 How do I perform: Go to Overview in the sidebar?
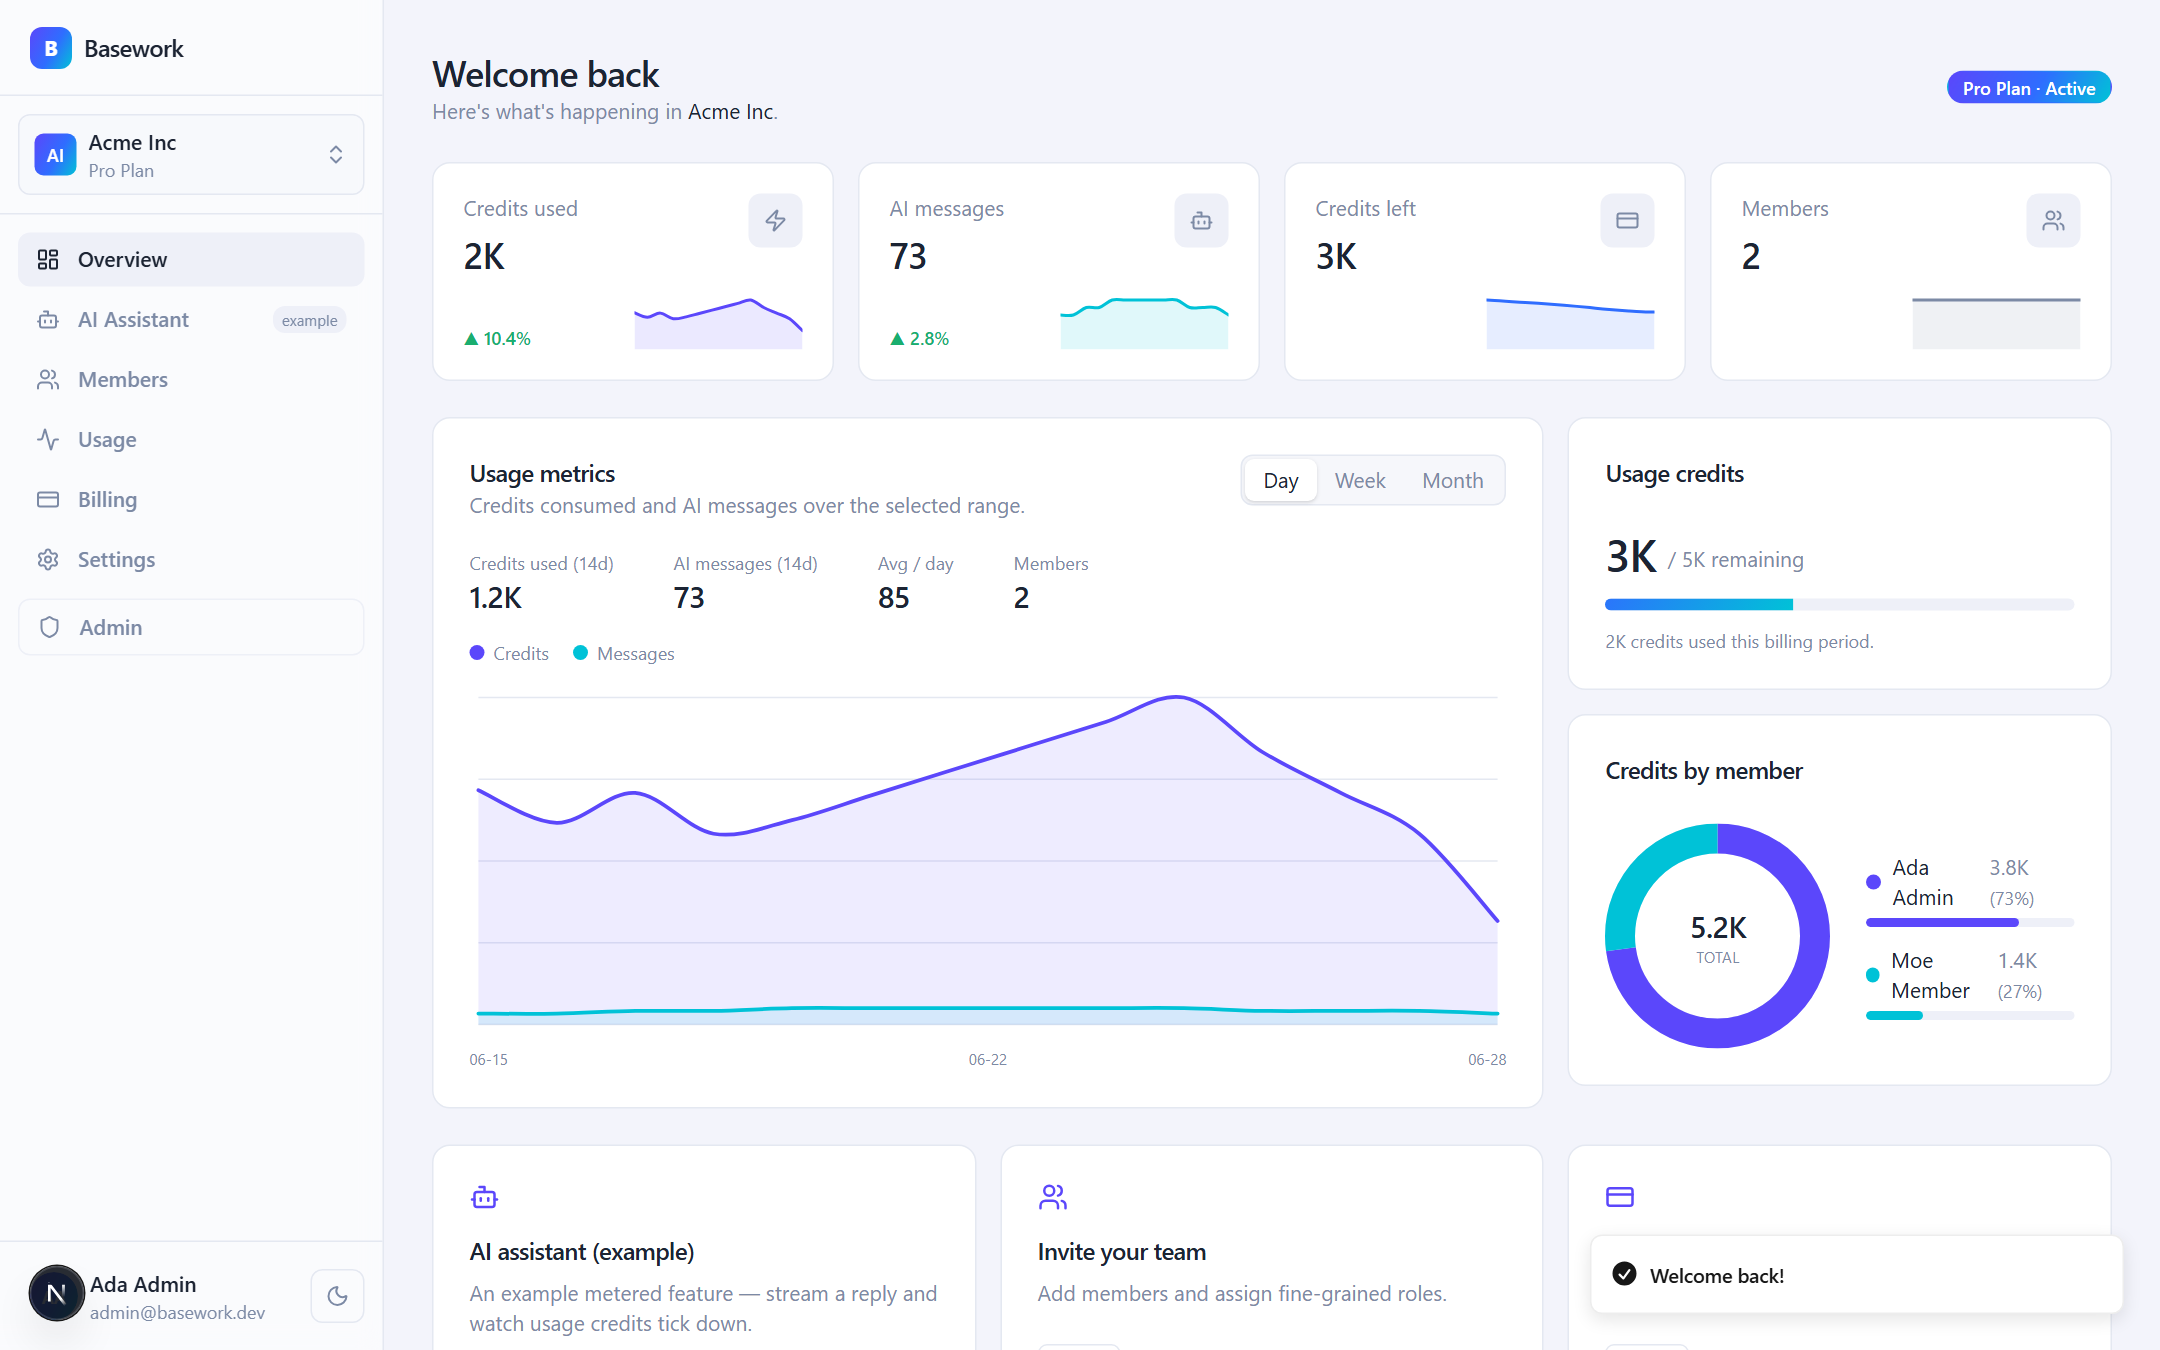pos(191,260)
